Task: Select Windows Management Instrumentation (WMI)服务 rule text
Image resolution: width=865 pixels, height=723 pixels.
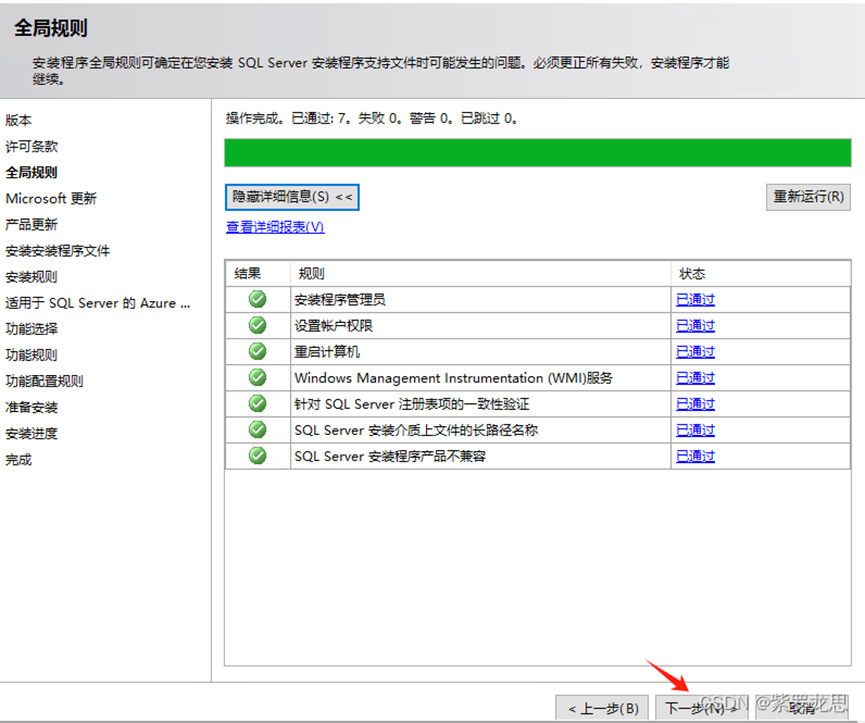Action: click(x=453, y=378)
